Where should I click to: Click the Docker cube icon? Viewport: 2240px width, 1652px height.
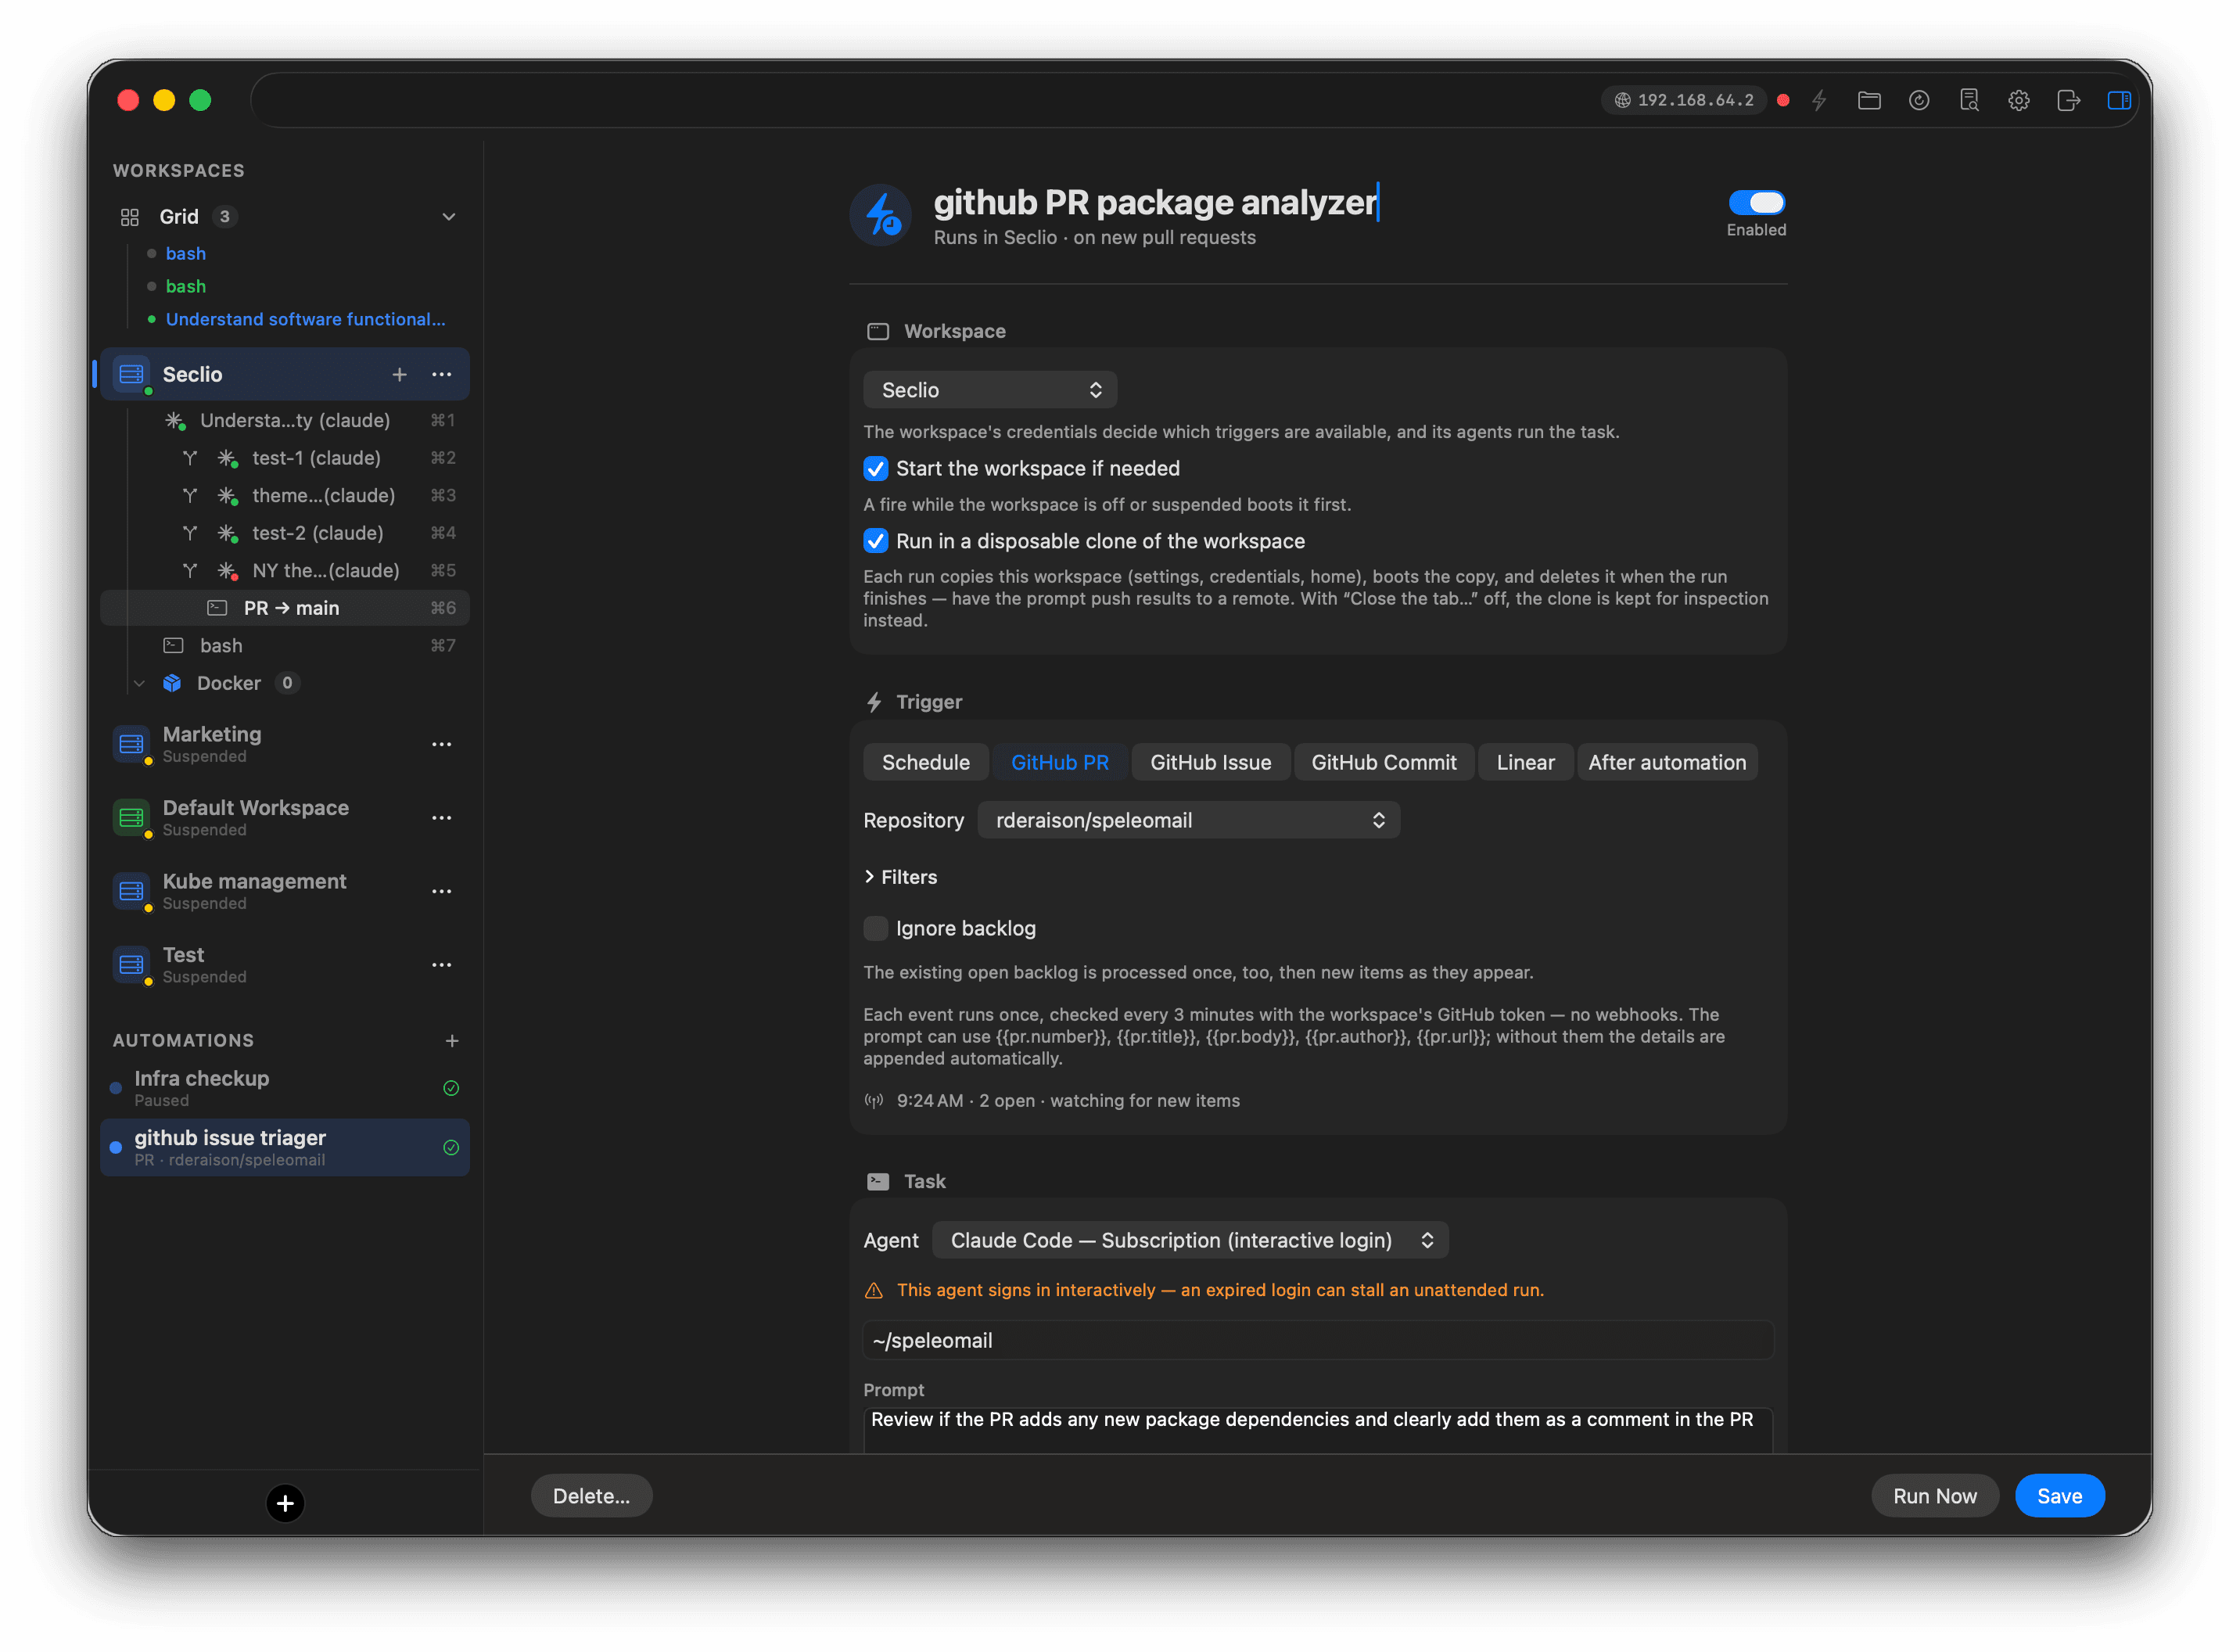(x=172, y=683)
